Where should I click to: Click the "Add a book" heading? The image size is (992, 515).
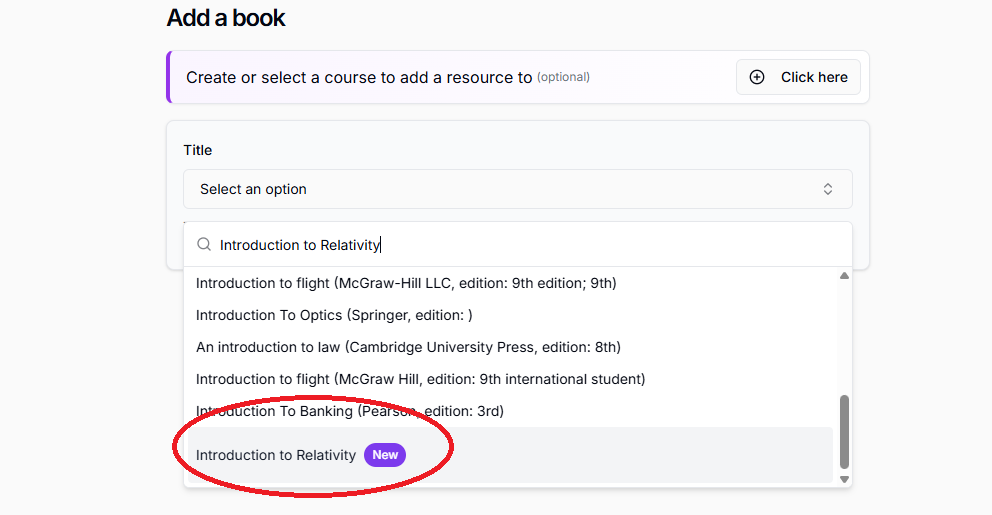(226, 18)
